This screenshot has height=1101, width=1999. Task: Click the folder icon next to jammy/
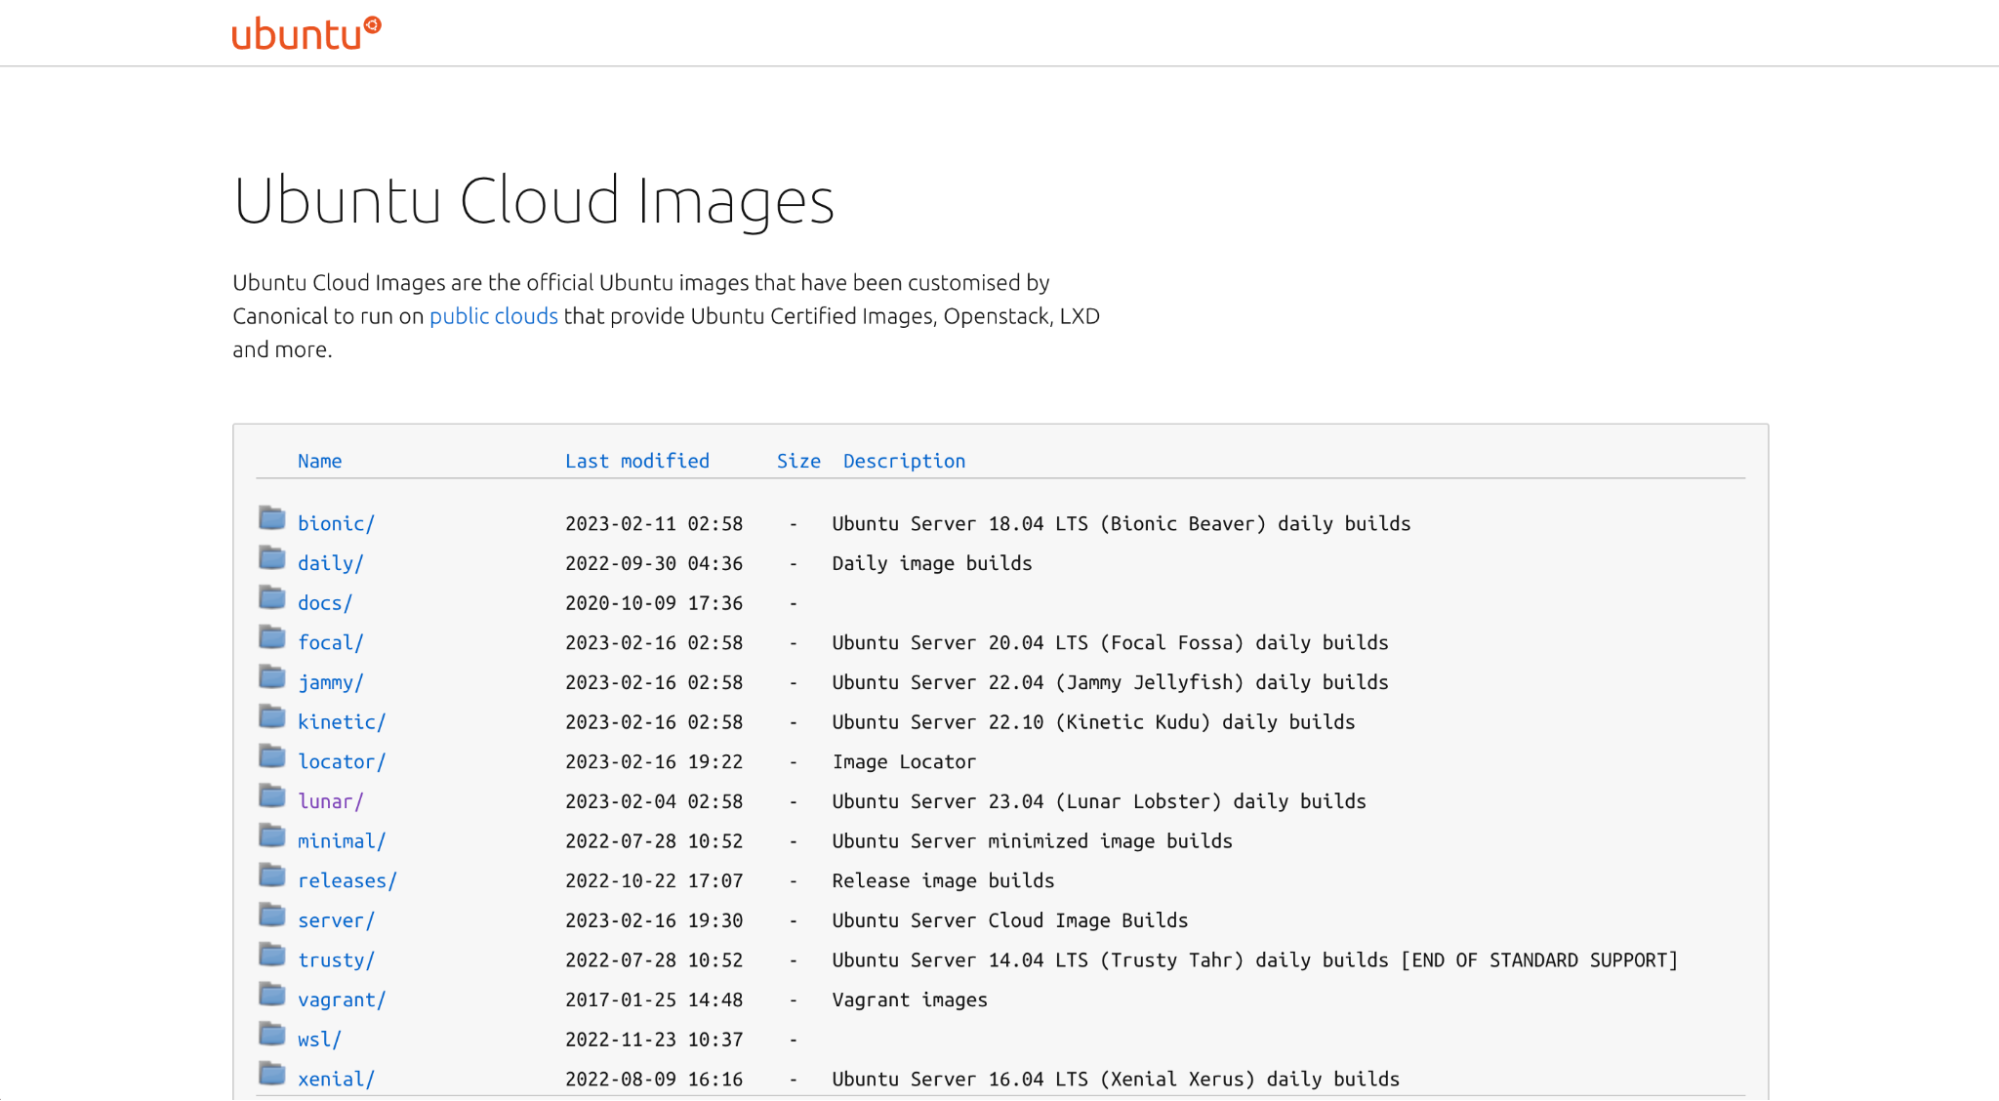272,677
